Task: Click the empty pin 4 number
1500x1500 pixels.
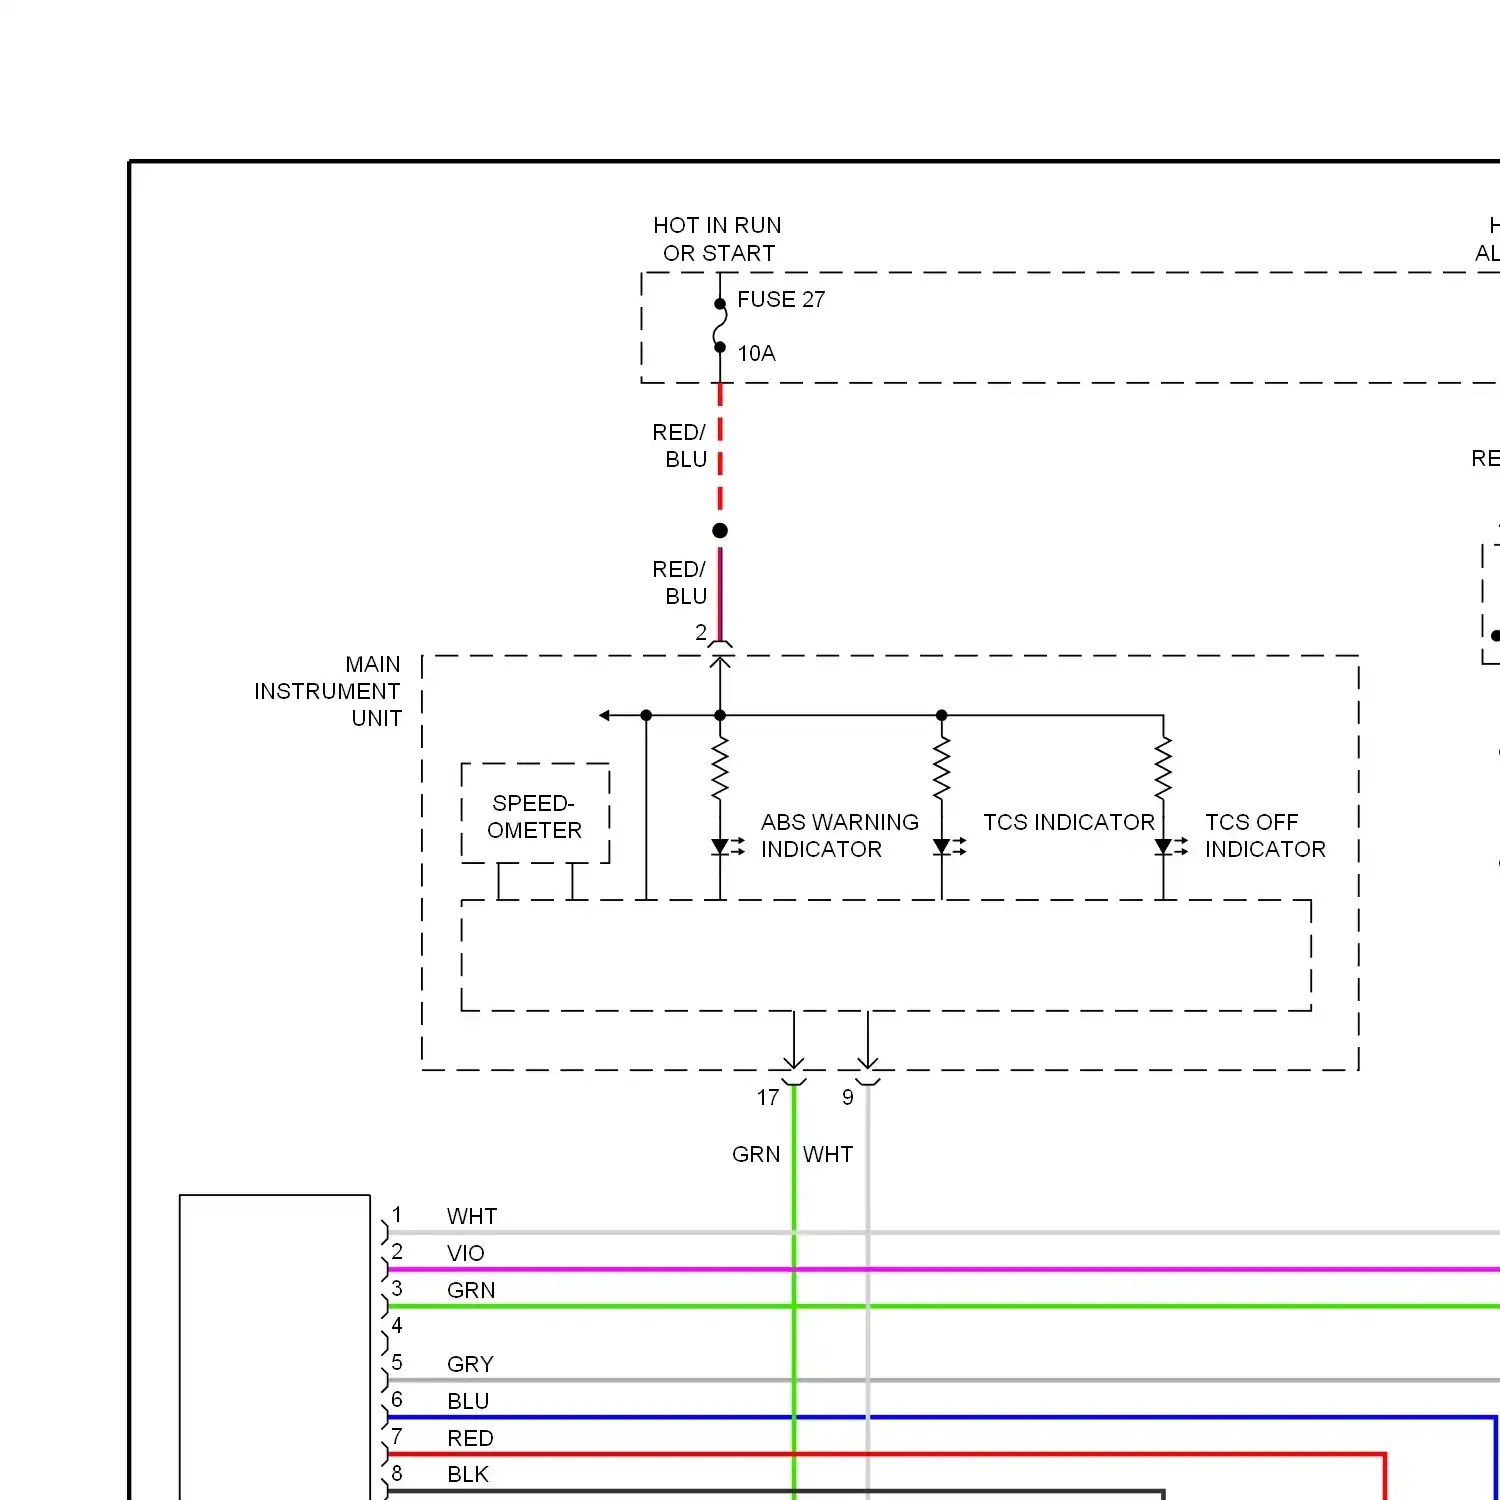Action: click(397, 1325)
